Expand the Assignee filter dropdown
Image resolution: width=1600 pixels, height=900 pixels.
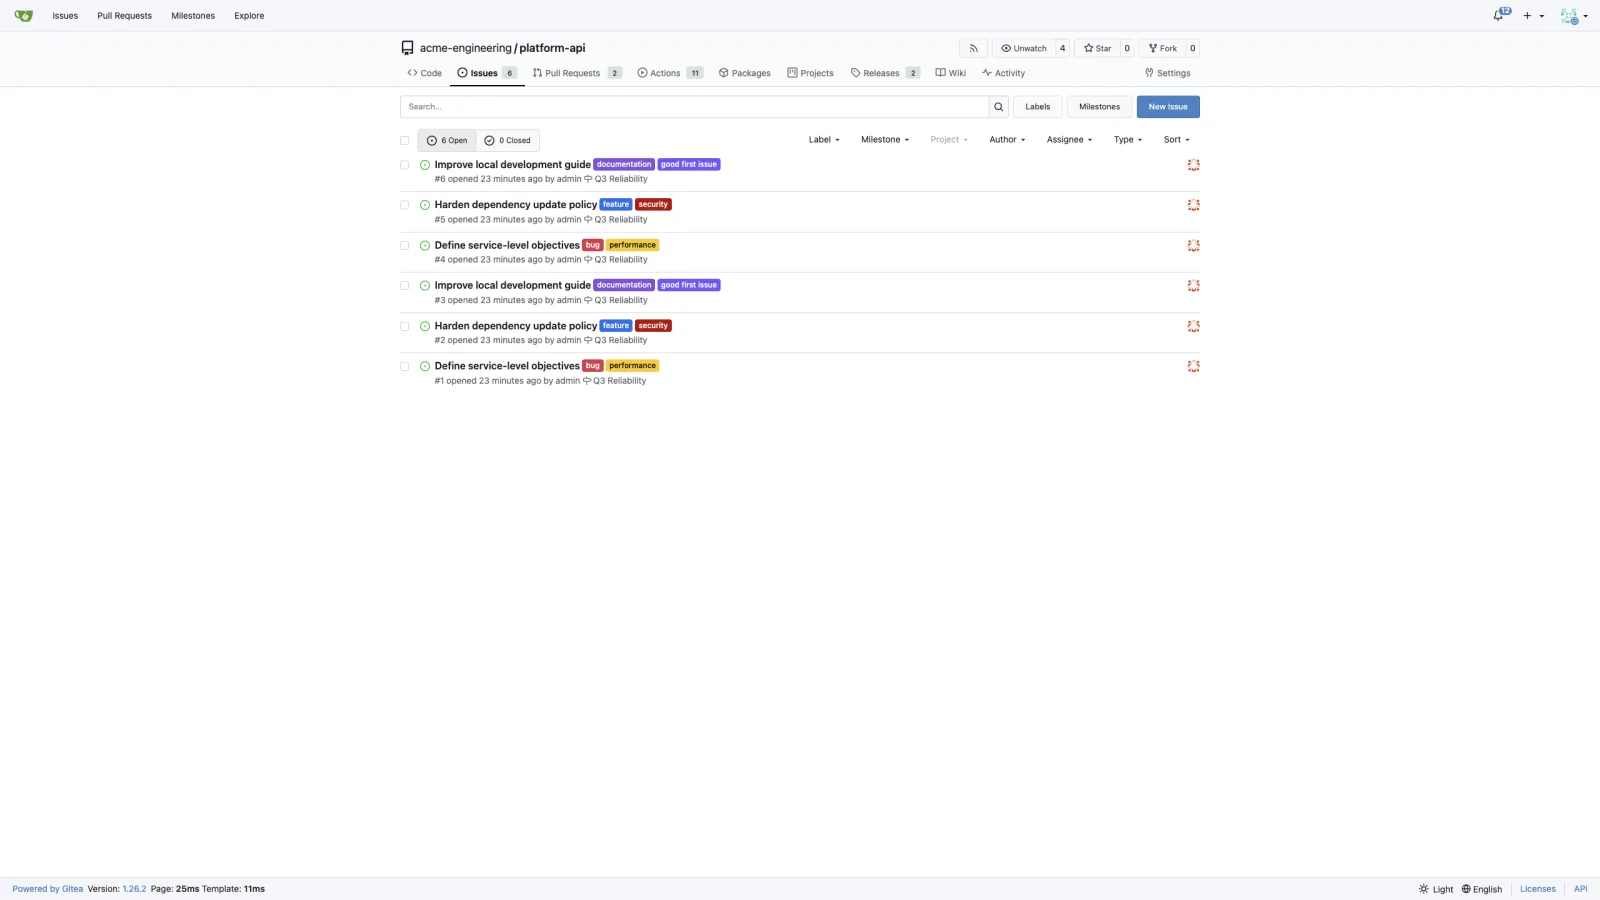[1069, 140]
